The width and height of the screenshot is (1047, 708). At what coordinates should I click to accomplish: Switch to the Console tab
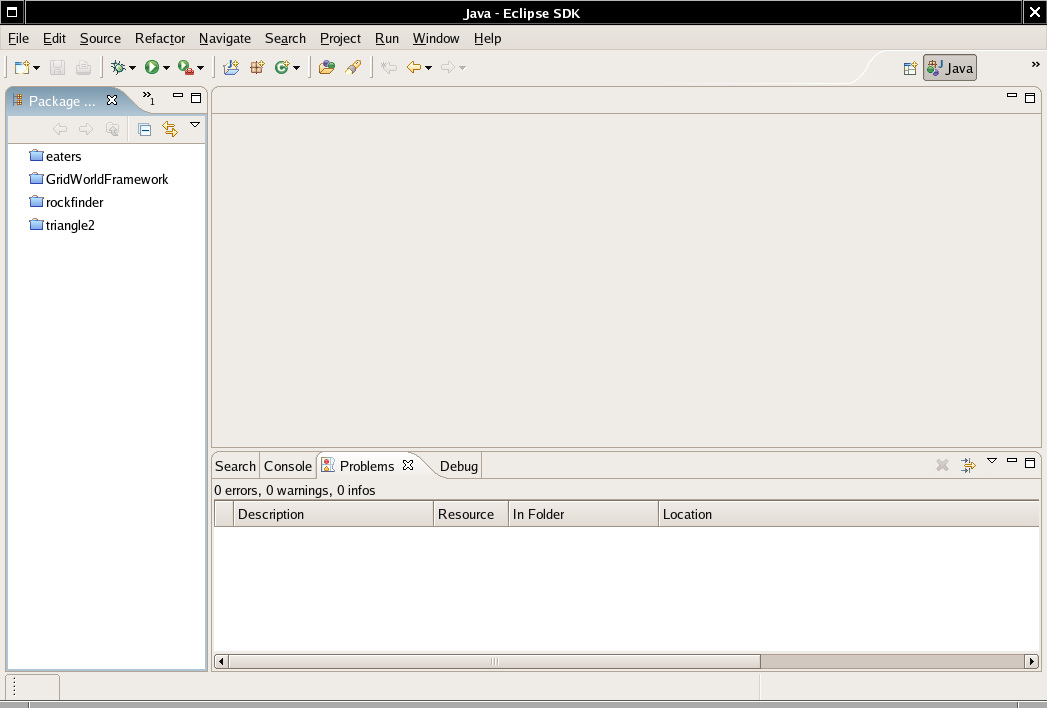point(288,466)
